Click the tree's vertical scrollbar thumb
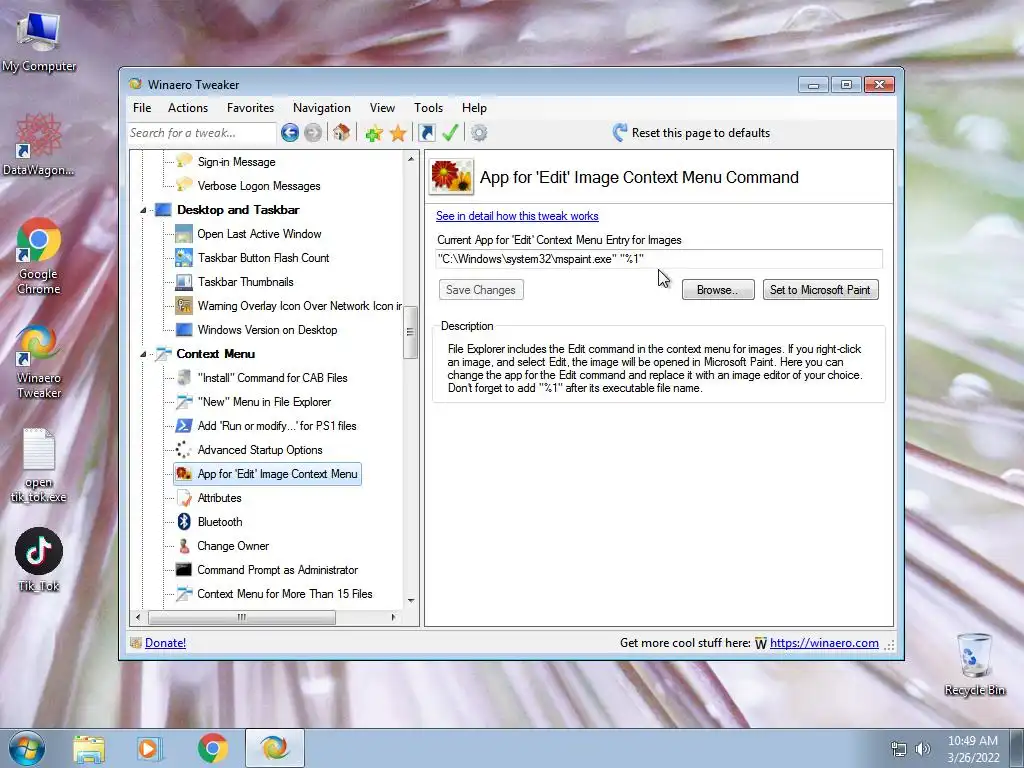Image resolution: width=1024 pixels, height=768 pixels. [x=410, y=332]
